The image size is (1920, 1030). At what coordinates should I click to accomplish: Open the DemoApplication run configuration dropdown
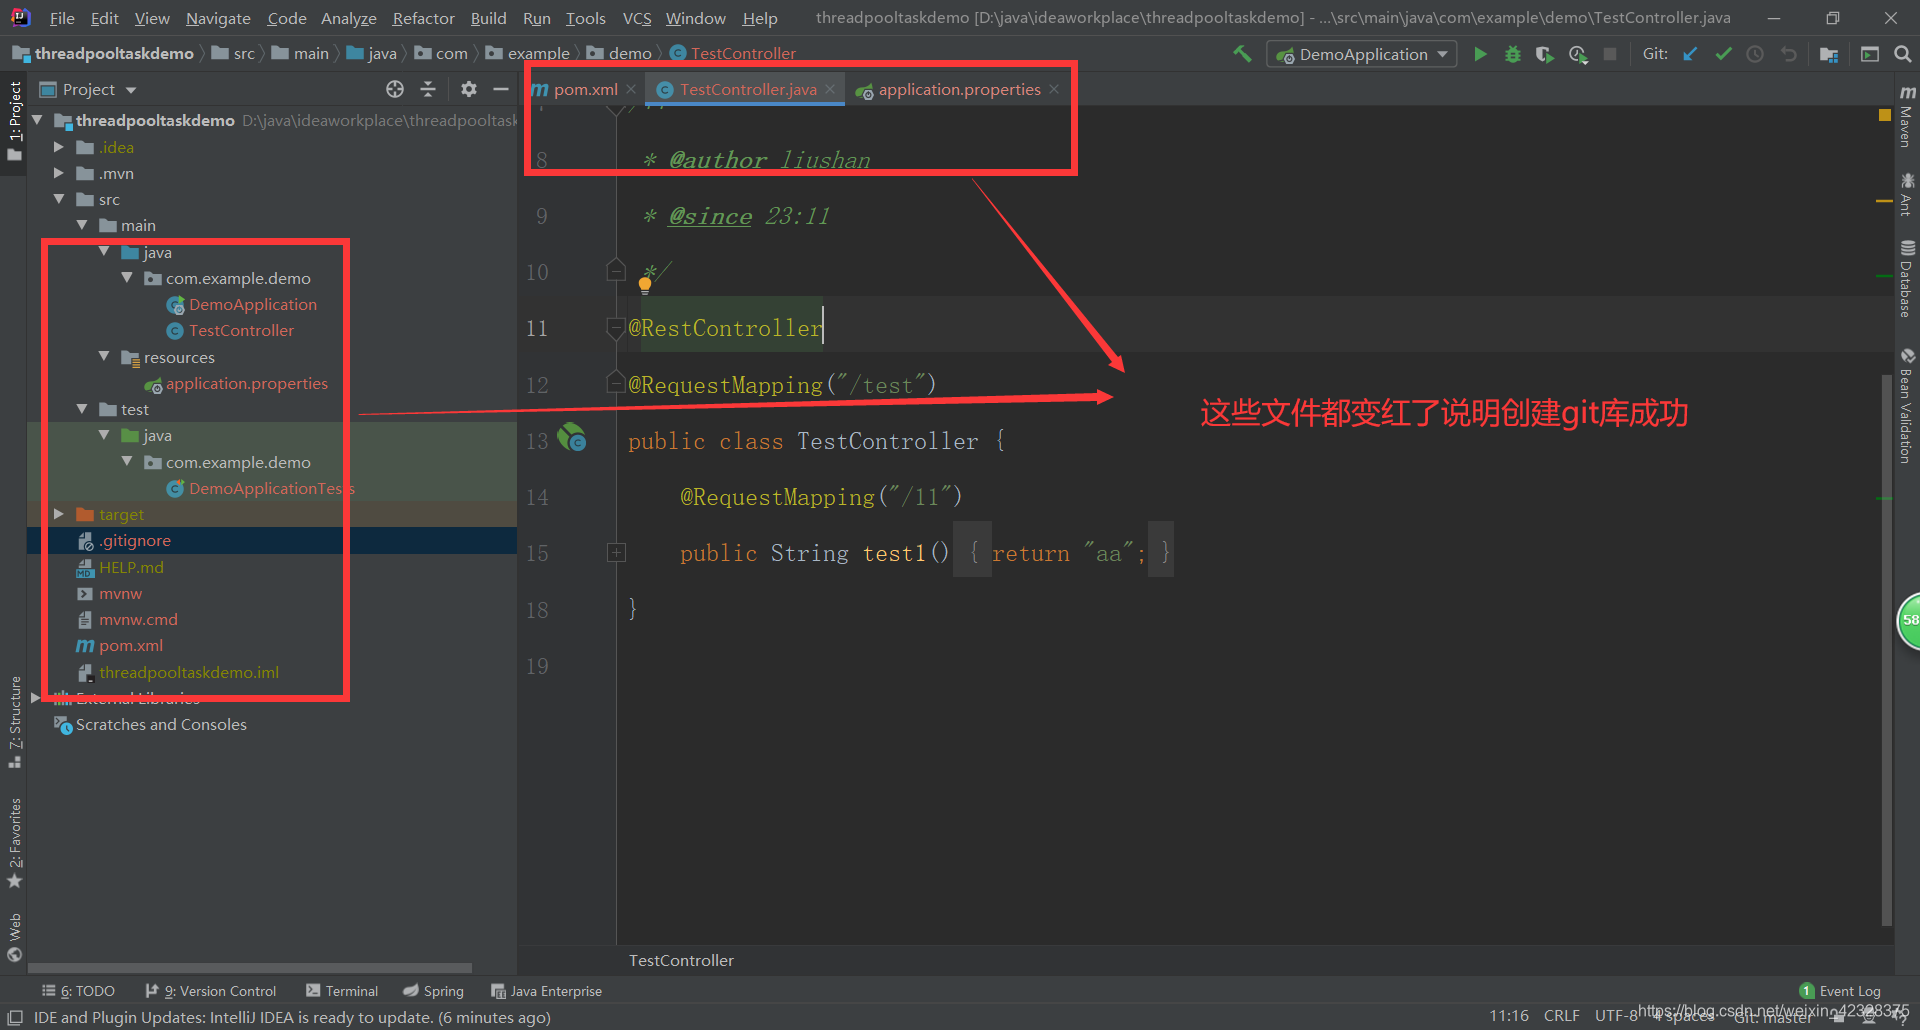(1362, 54)
